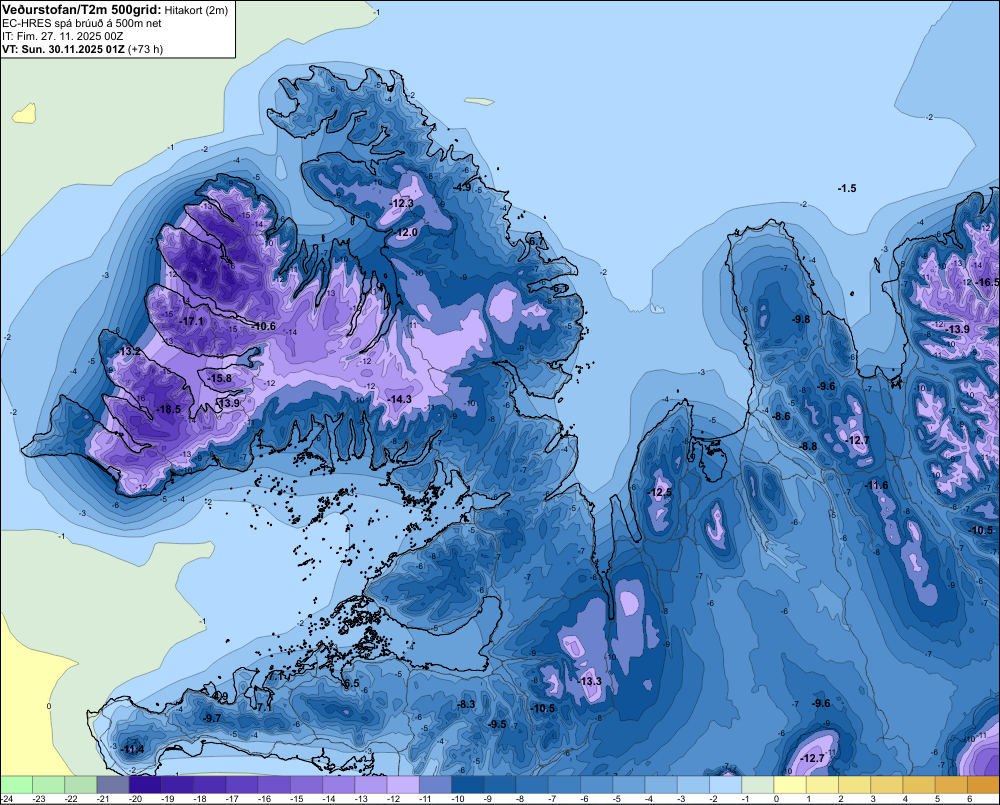Screen dimensions: 1000x805
Task: Click the 'Veðurstofan/T2m 500grid:' title text
Action: pos(82,9)
